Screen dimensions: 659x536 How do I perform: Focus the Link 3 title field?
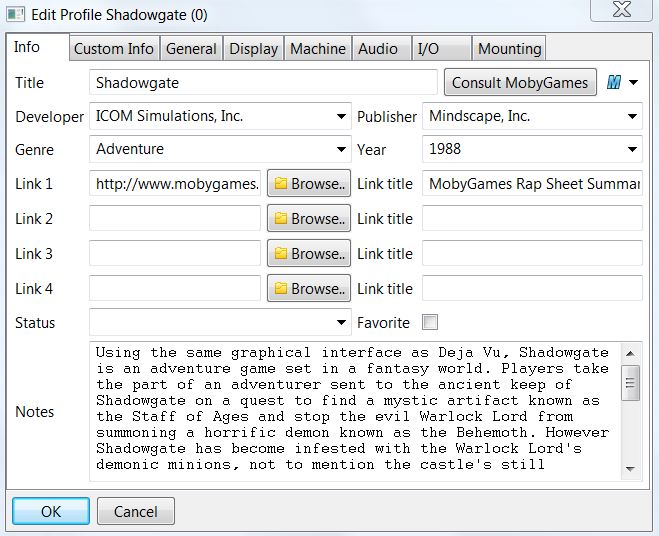coord(532,253)
